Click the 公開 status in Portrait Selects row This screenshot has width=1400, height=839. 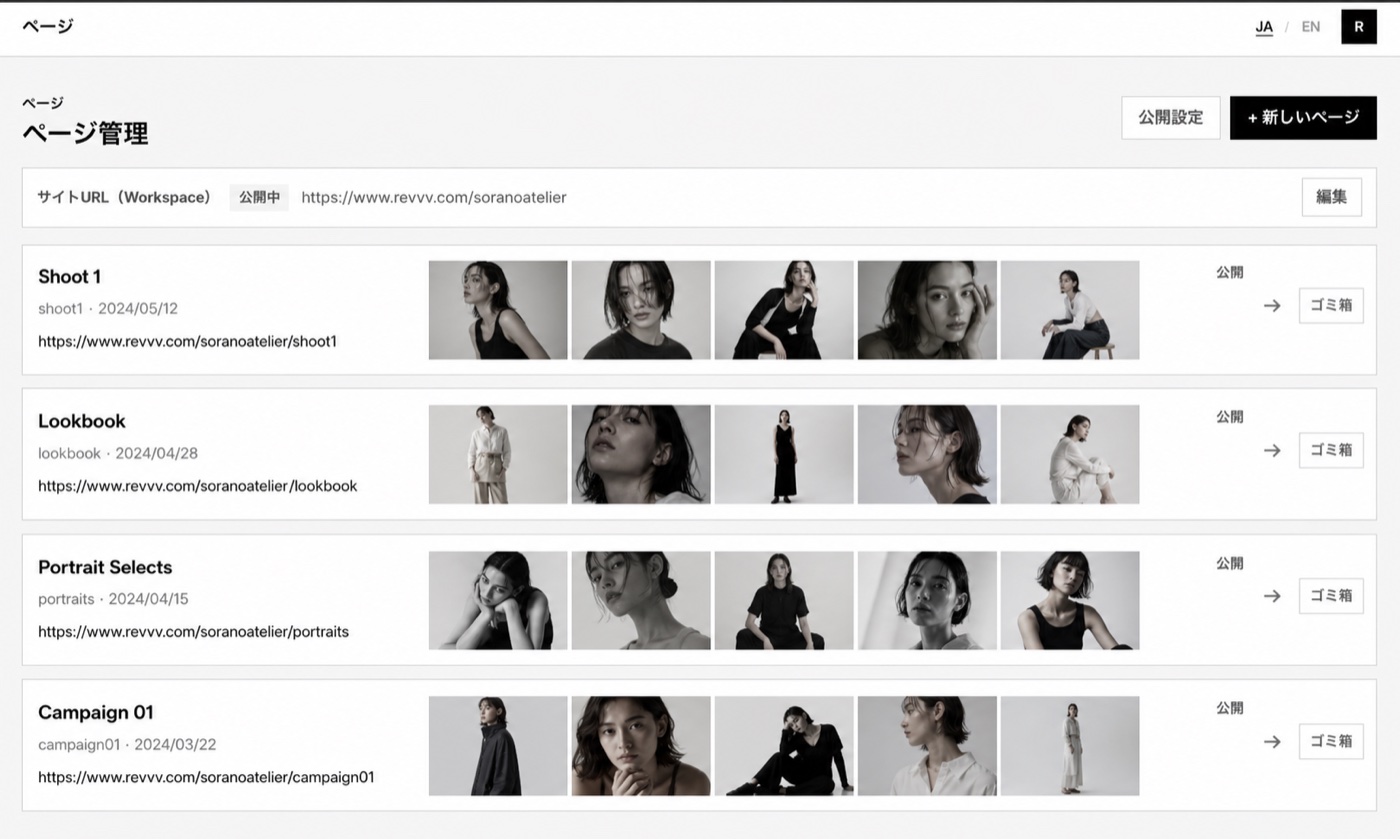(x=1230, y=563)
